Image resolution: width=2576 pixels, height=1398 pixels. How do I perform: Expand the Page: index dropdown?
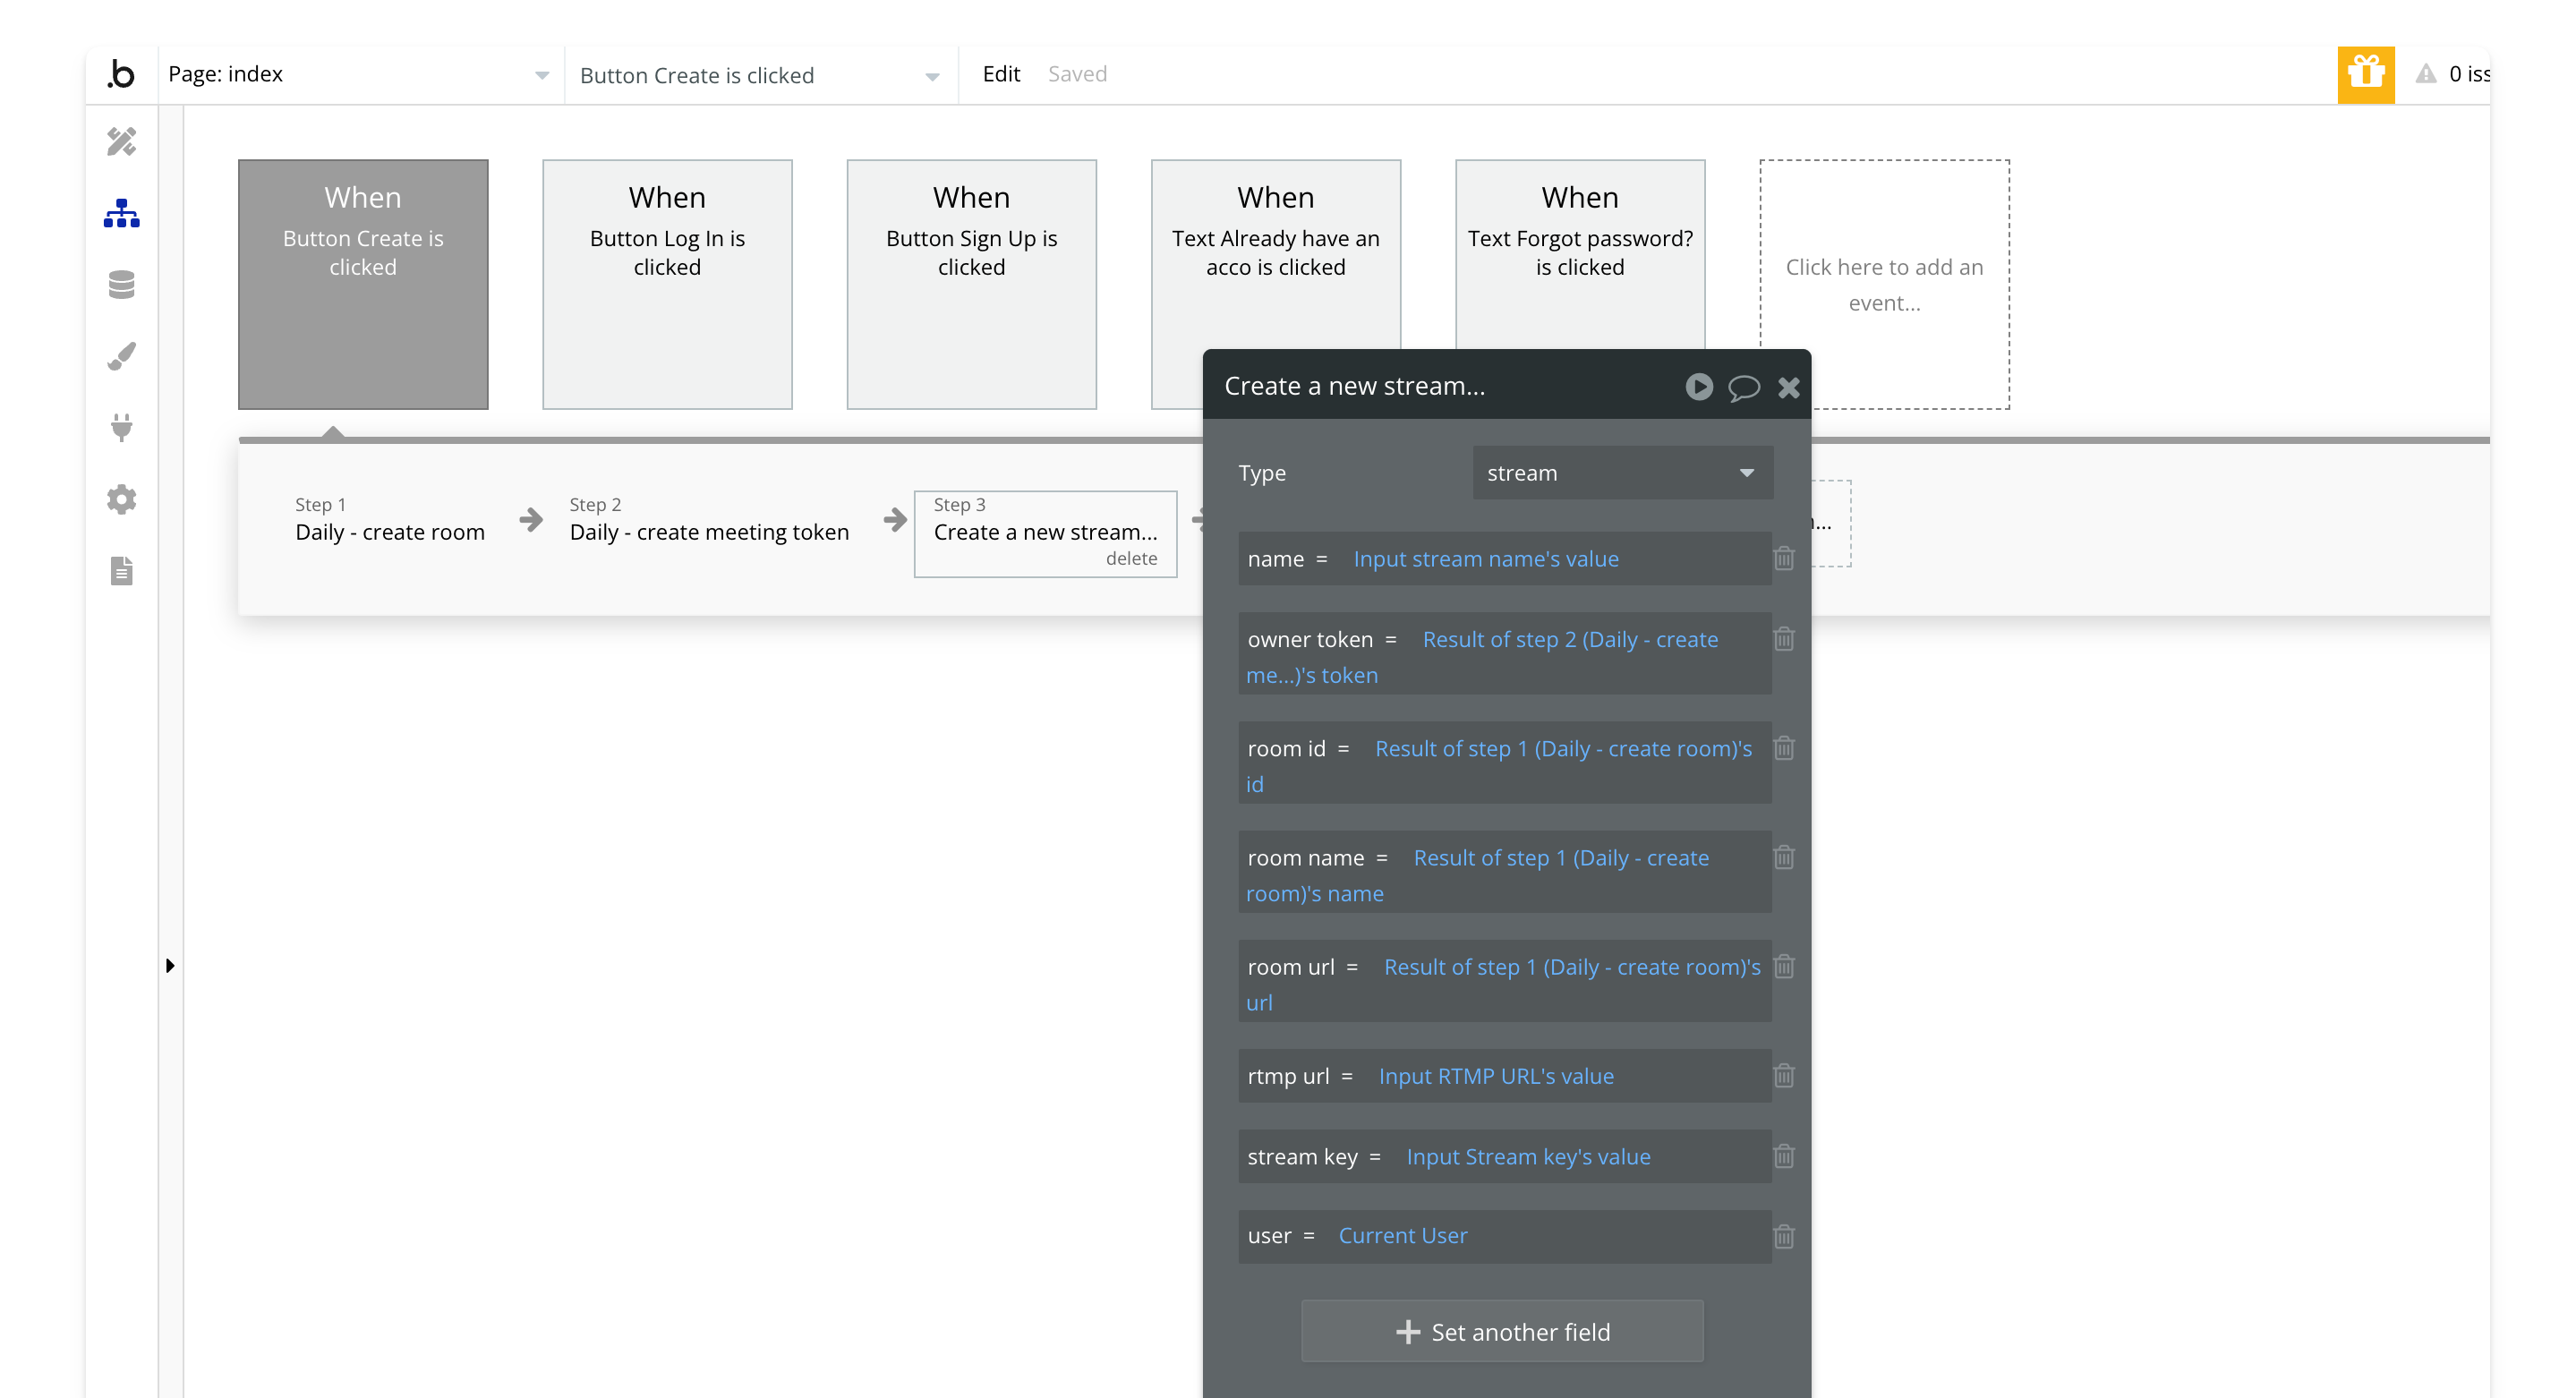coord(541,75)
